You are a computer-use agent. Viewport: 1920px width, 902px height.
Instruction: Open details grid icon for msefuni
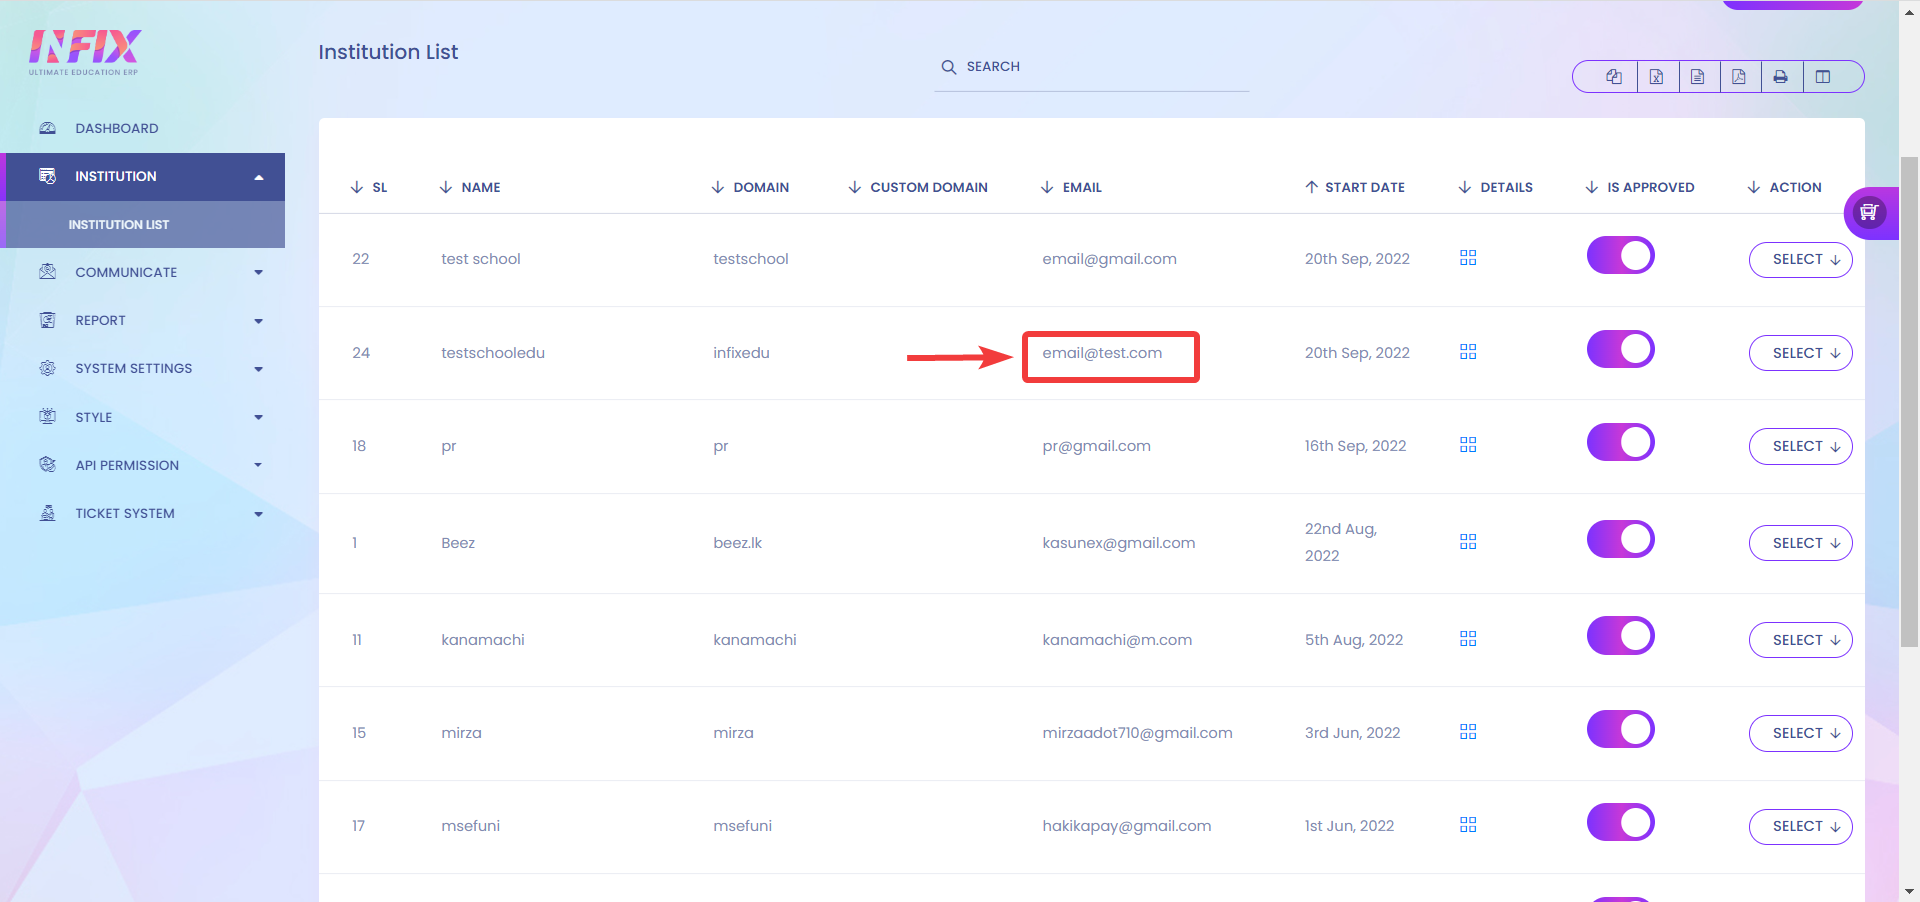coord(1468,825)
